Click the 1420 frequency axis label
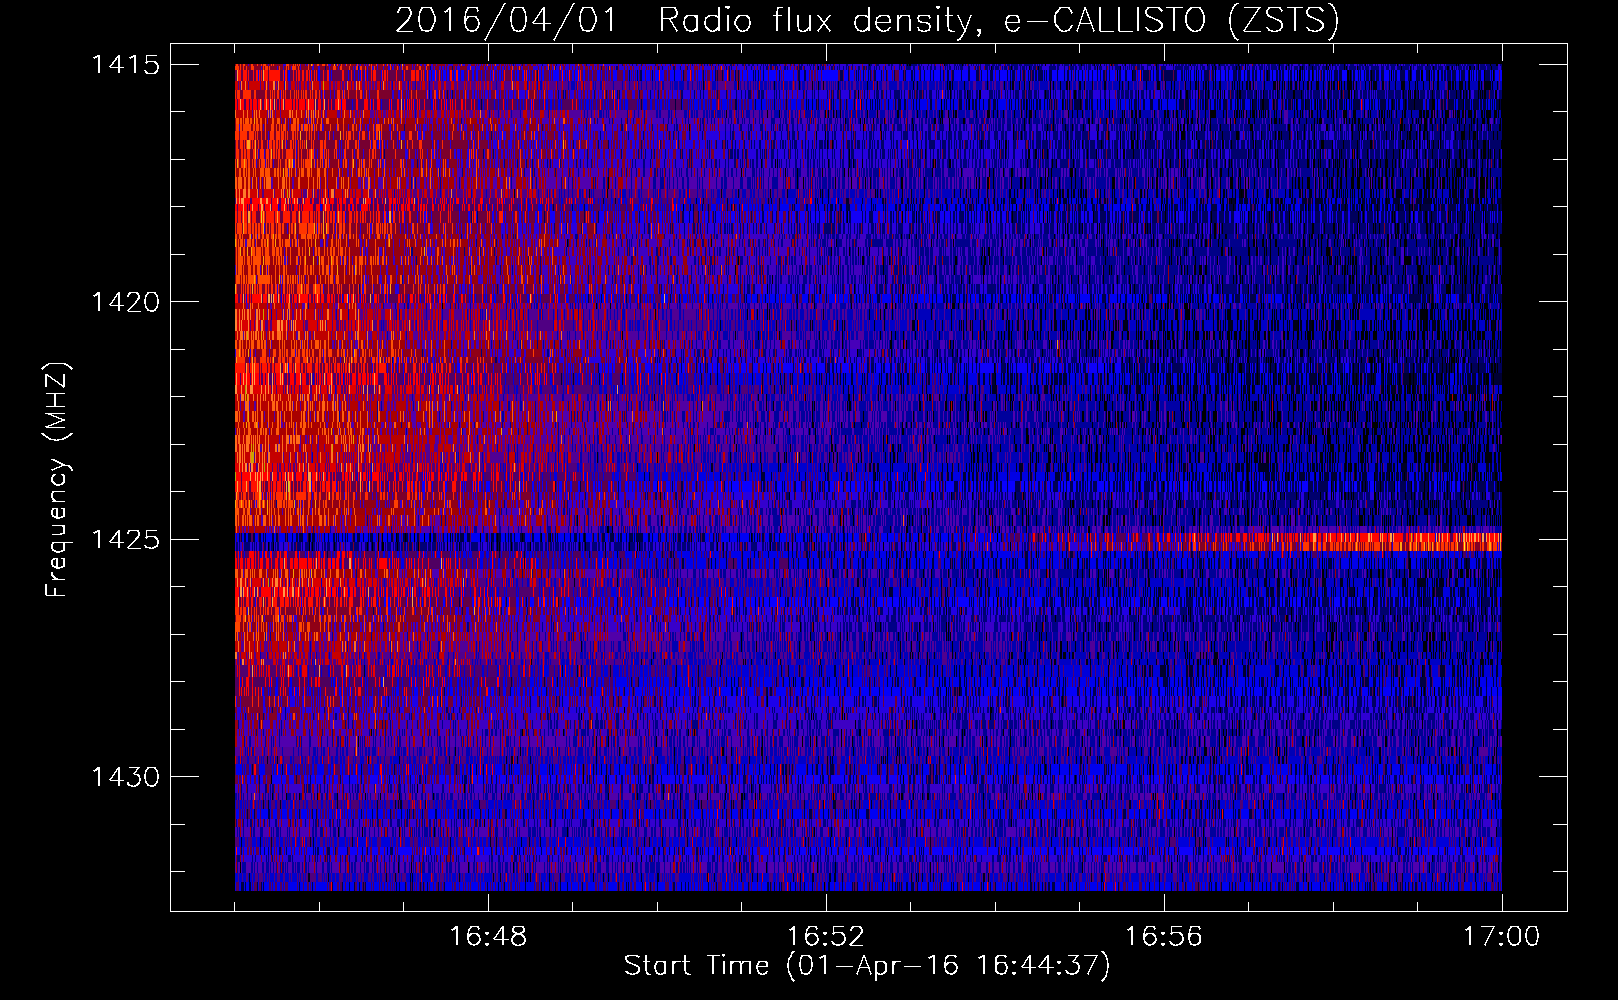Viewport: 1618px width, 1000px height. 125,302
